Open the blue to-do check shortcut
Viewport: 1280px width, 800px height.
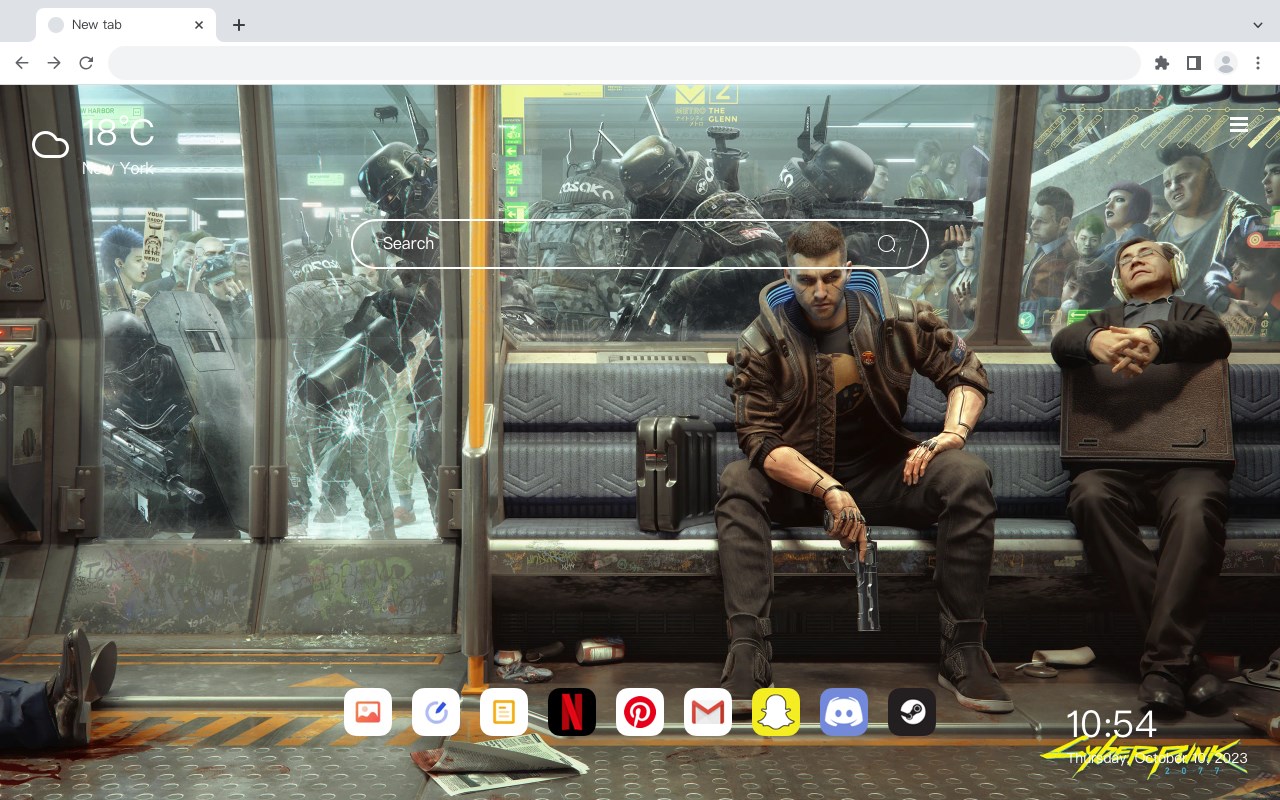(436, 712)
